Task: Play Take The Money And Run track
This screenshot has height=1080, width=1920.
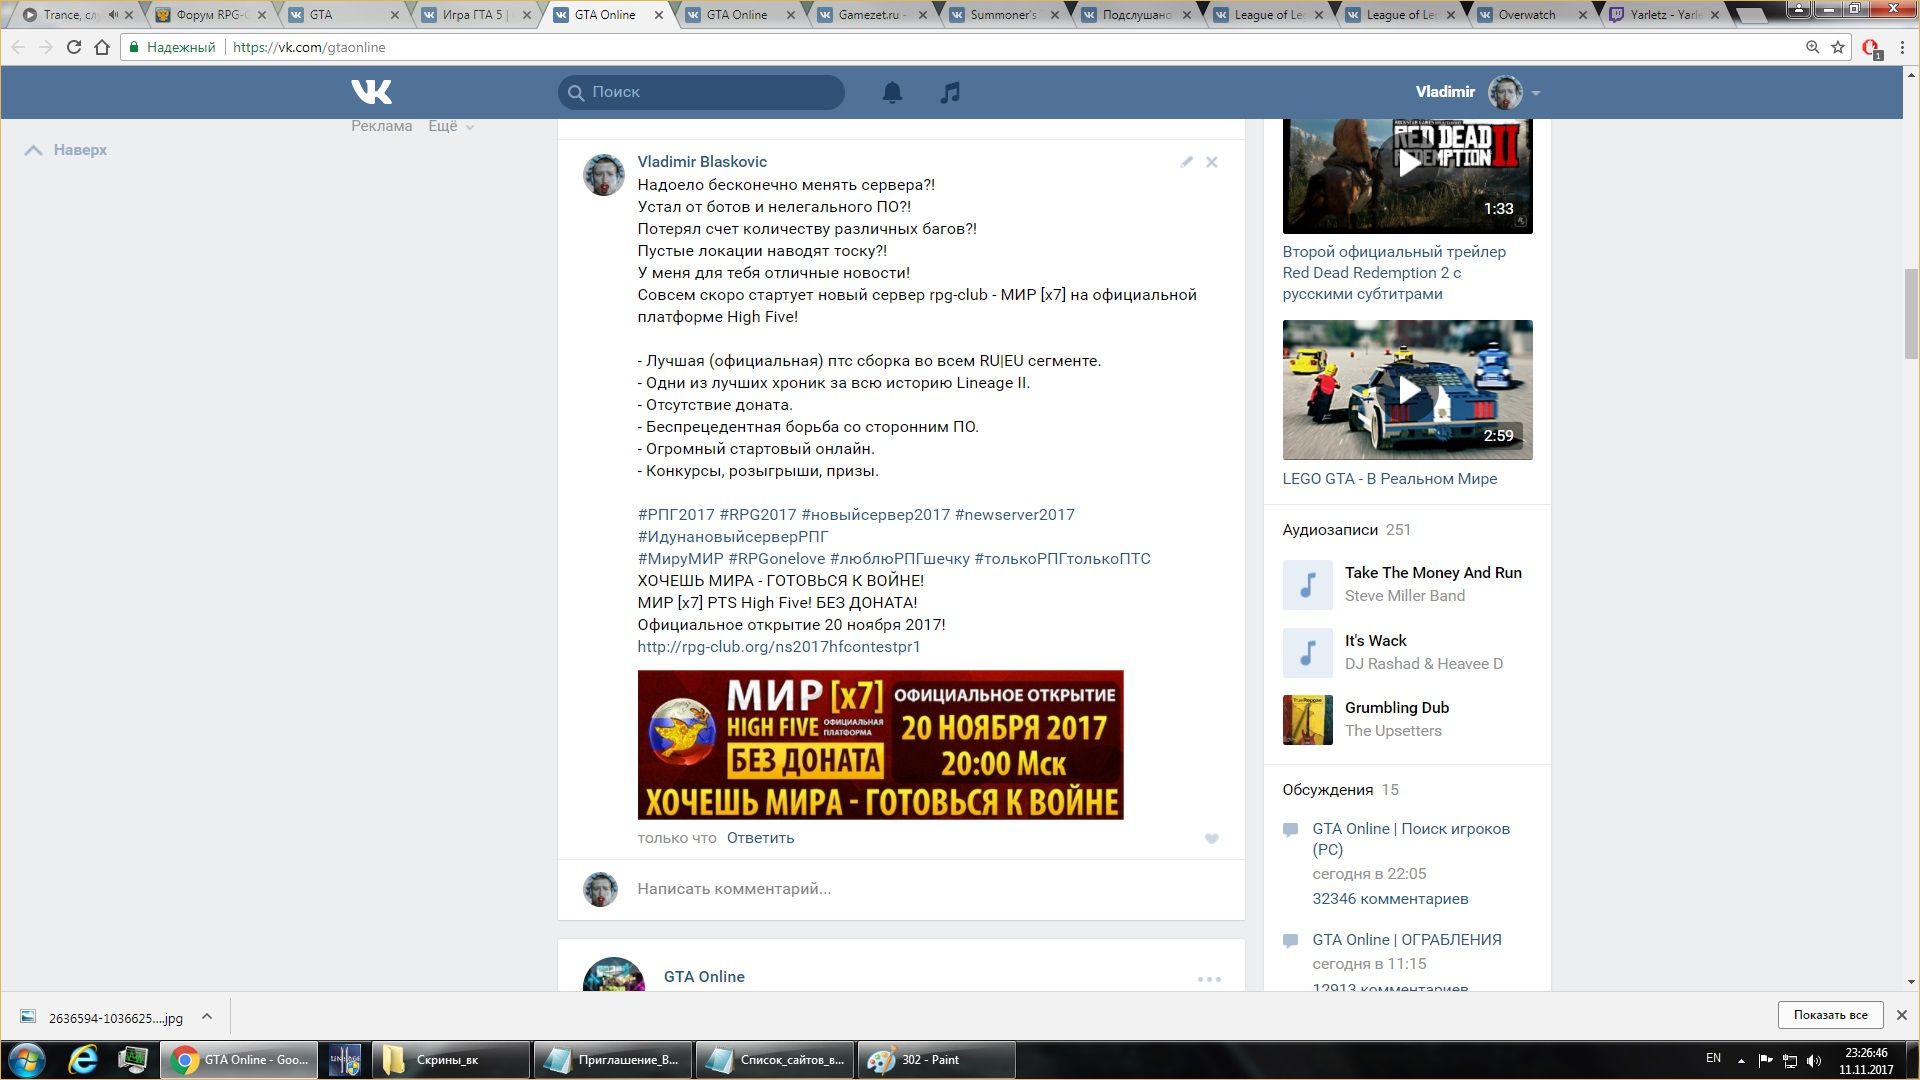Action: point(1307,585)
